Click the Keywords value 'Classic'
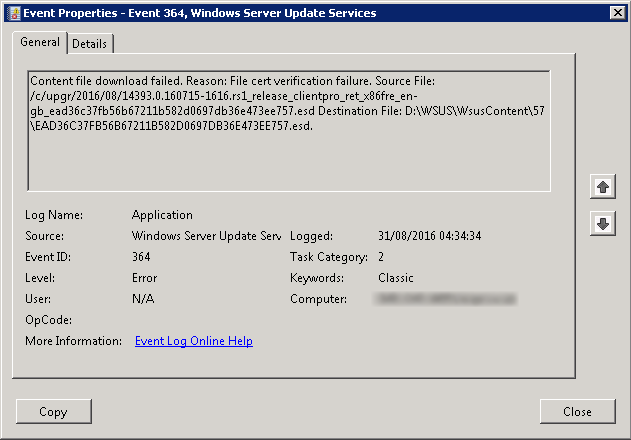The image size is (631, 440). (x=396, y=278)
